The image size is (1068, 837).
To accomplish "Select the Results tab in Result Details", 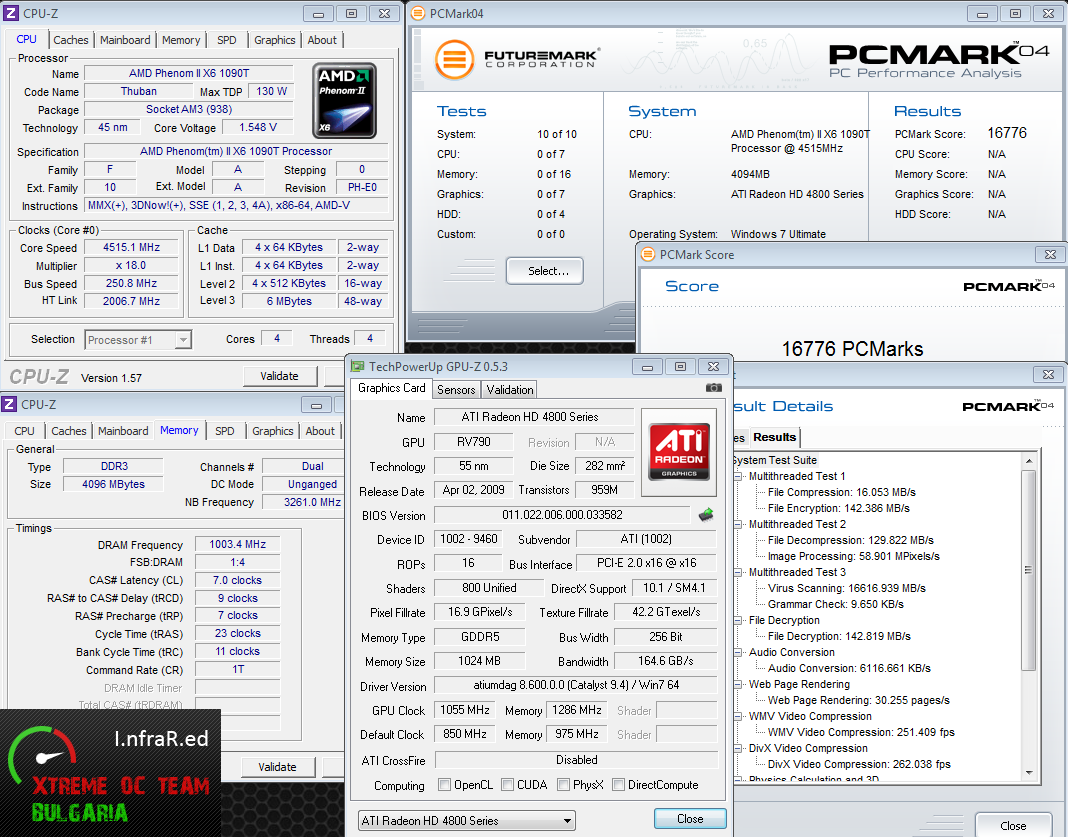I will [x=774, y=437].
